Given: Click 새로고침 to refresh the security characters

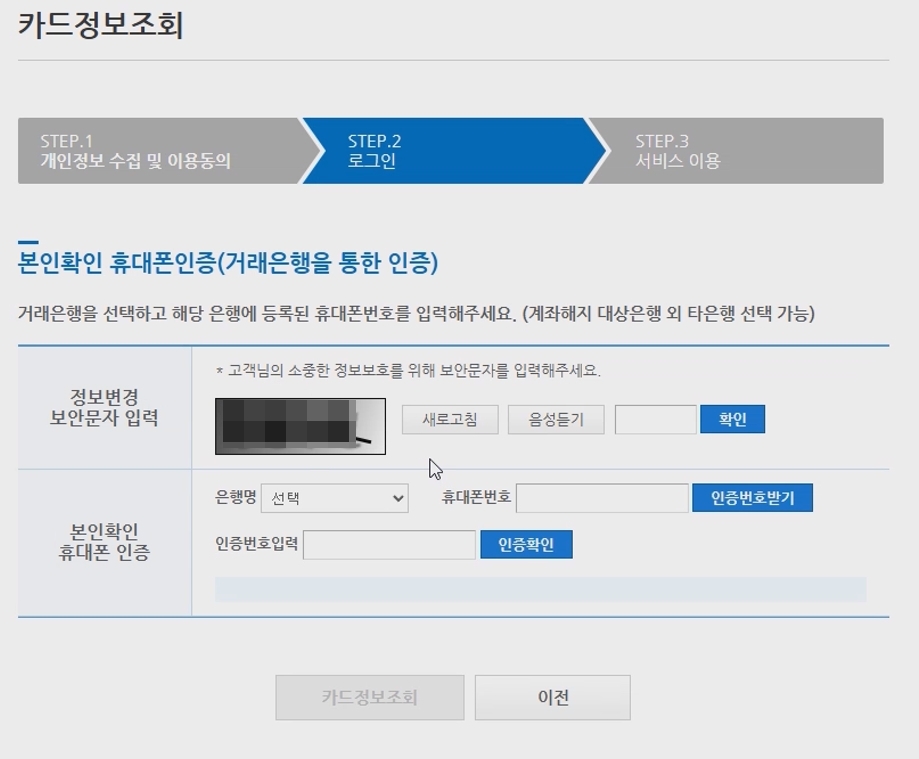Looking at the screenshot, I should 449,419.
